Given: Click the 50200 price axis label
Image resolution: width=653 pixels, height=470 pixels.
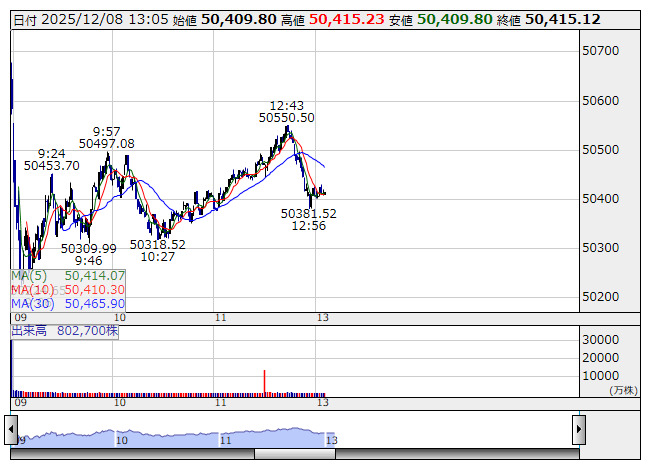Looking at the screenshot, I should pyautogui.click(x=601, y=297).
